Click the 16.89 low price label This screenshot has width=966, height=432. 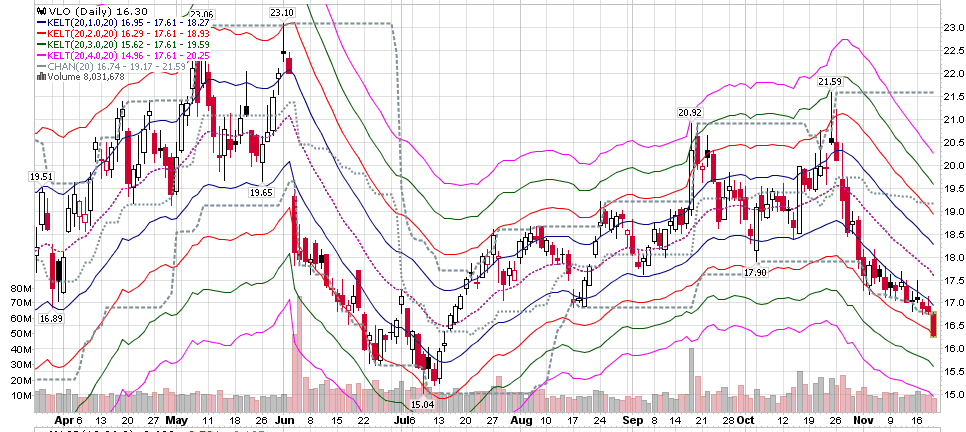tap(51, 319)
